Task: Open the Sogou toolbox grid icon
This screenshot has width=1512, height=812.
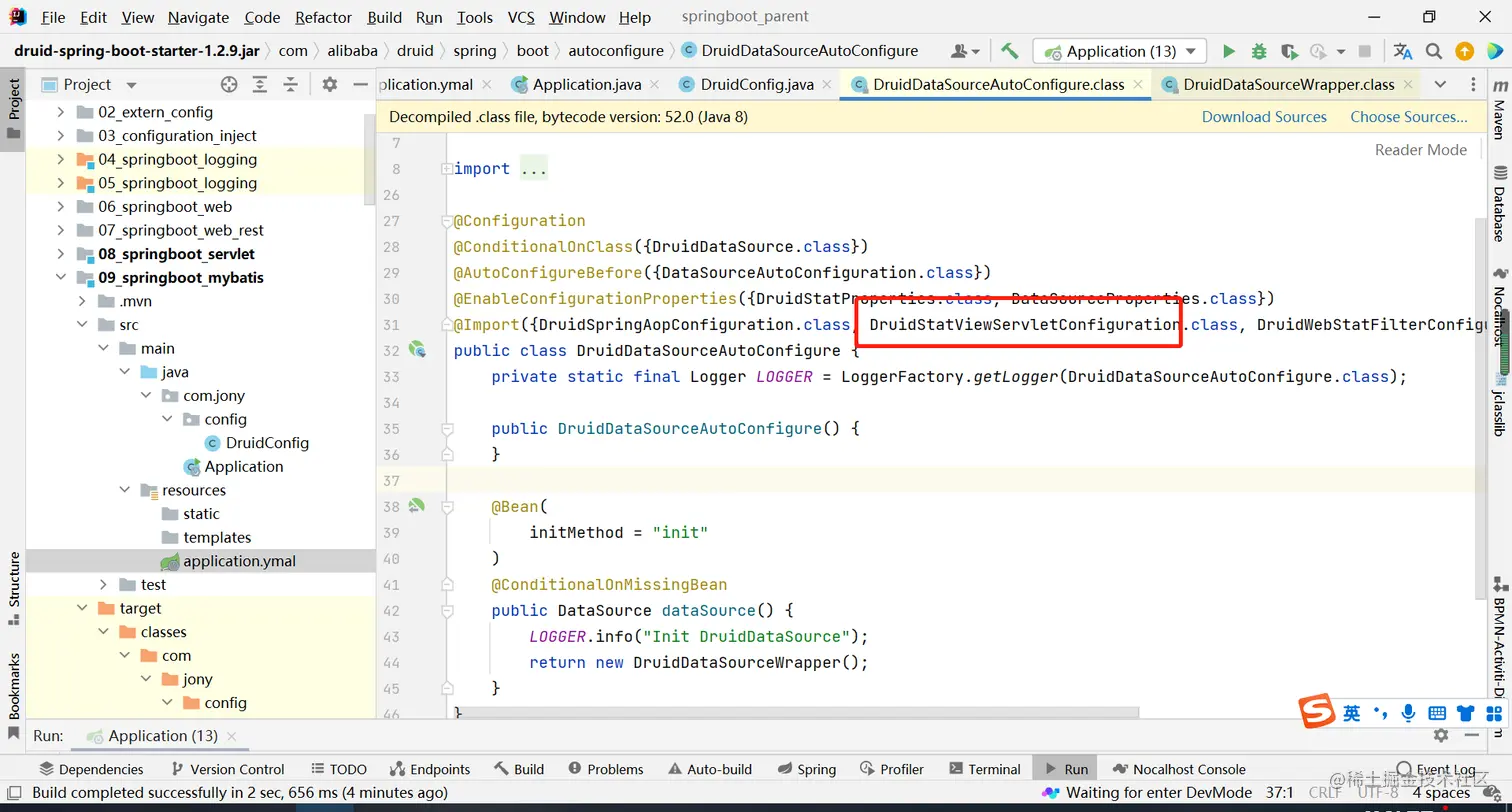Action: point(1496,713)
